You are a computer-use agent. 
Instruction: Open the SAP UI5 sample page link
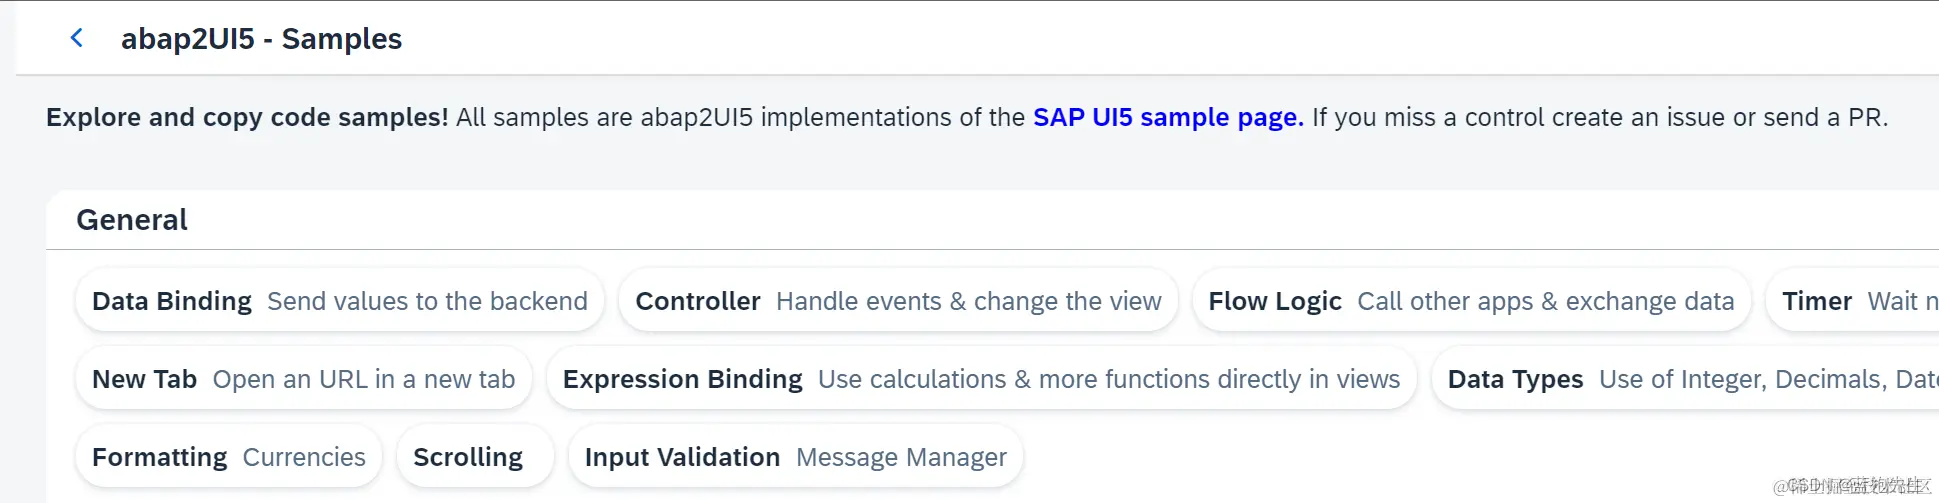pos(1167,117)
